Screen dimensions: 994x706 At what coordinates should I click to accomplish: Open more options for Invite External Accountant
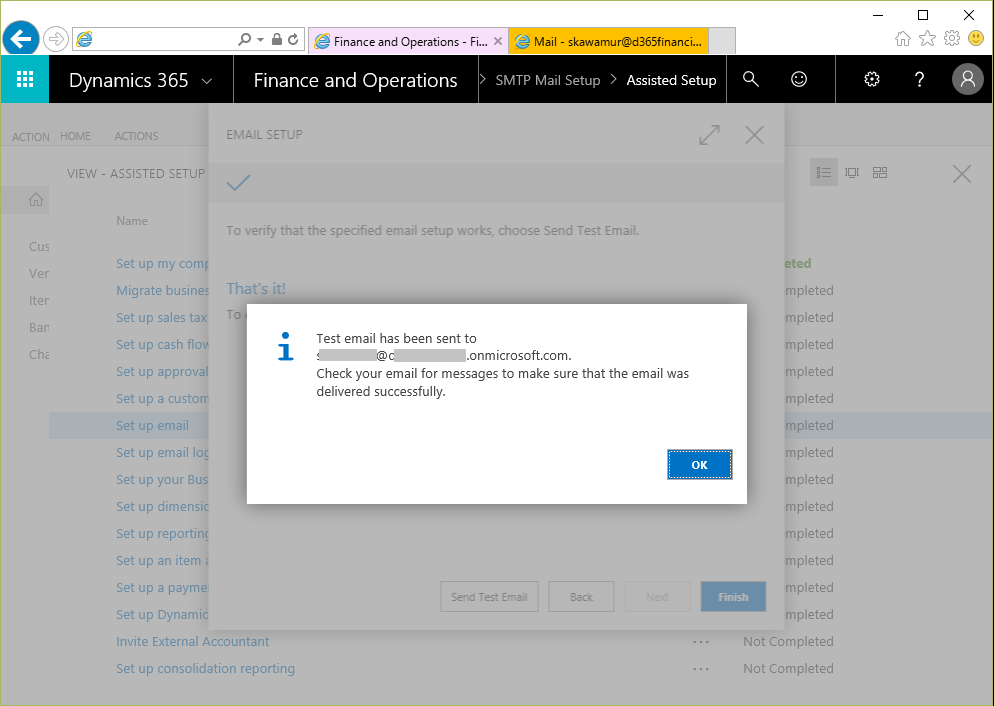pyautogui.click(x=701, y=642)
